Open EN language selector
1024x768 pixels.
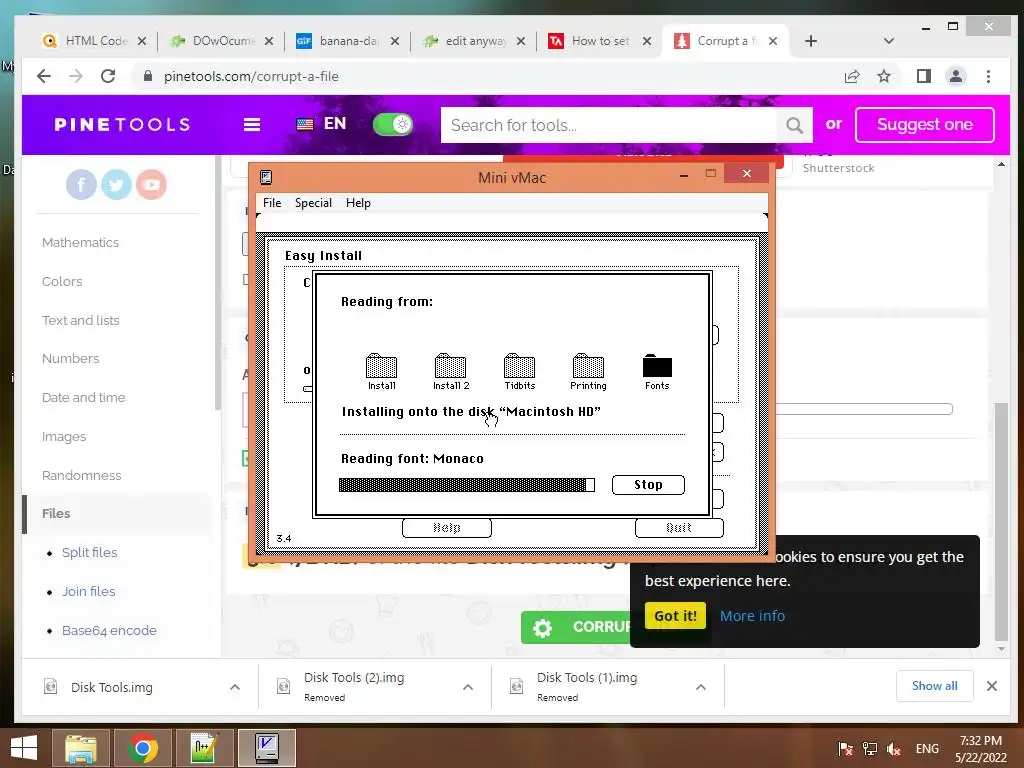tap(321, 124)
